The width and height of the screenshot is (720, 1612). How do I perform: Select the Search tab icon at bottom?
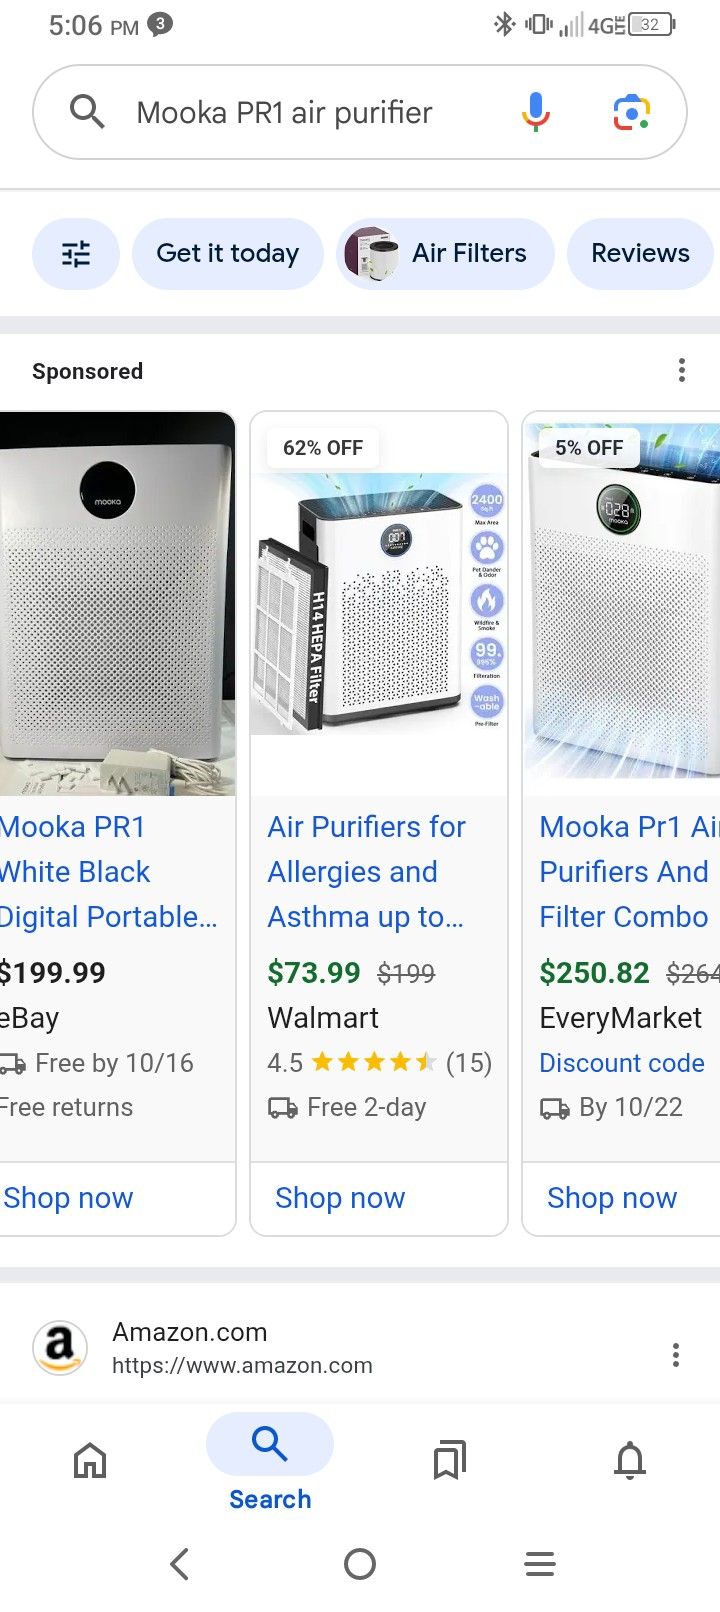[269, 1444]
